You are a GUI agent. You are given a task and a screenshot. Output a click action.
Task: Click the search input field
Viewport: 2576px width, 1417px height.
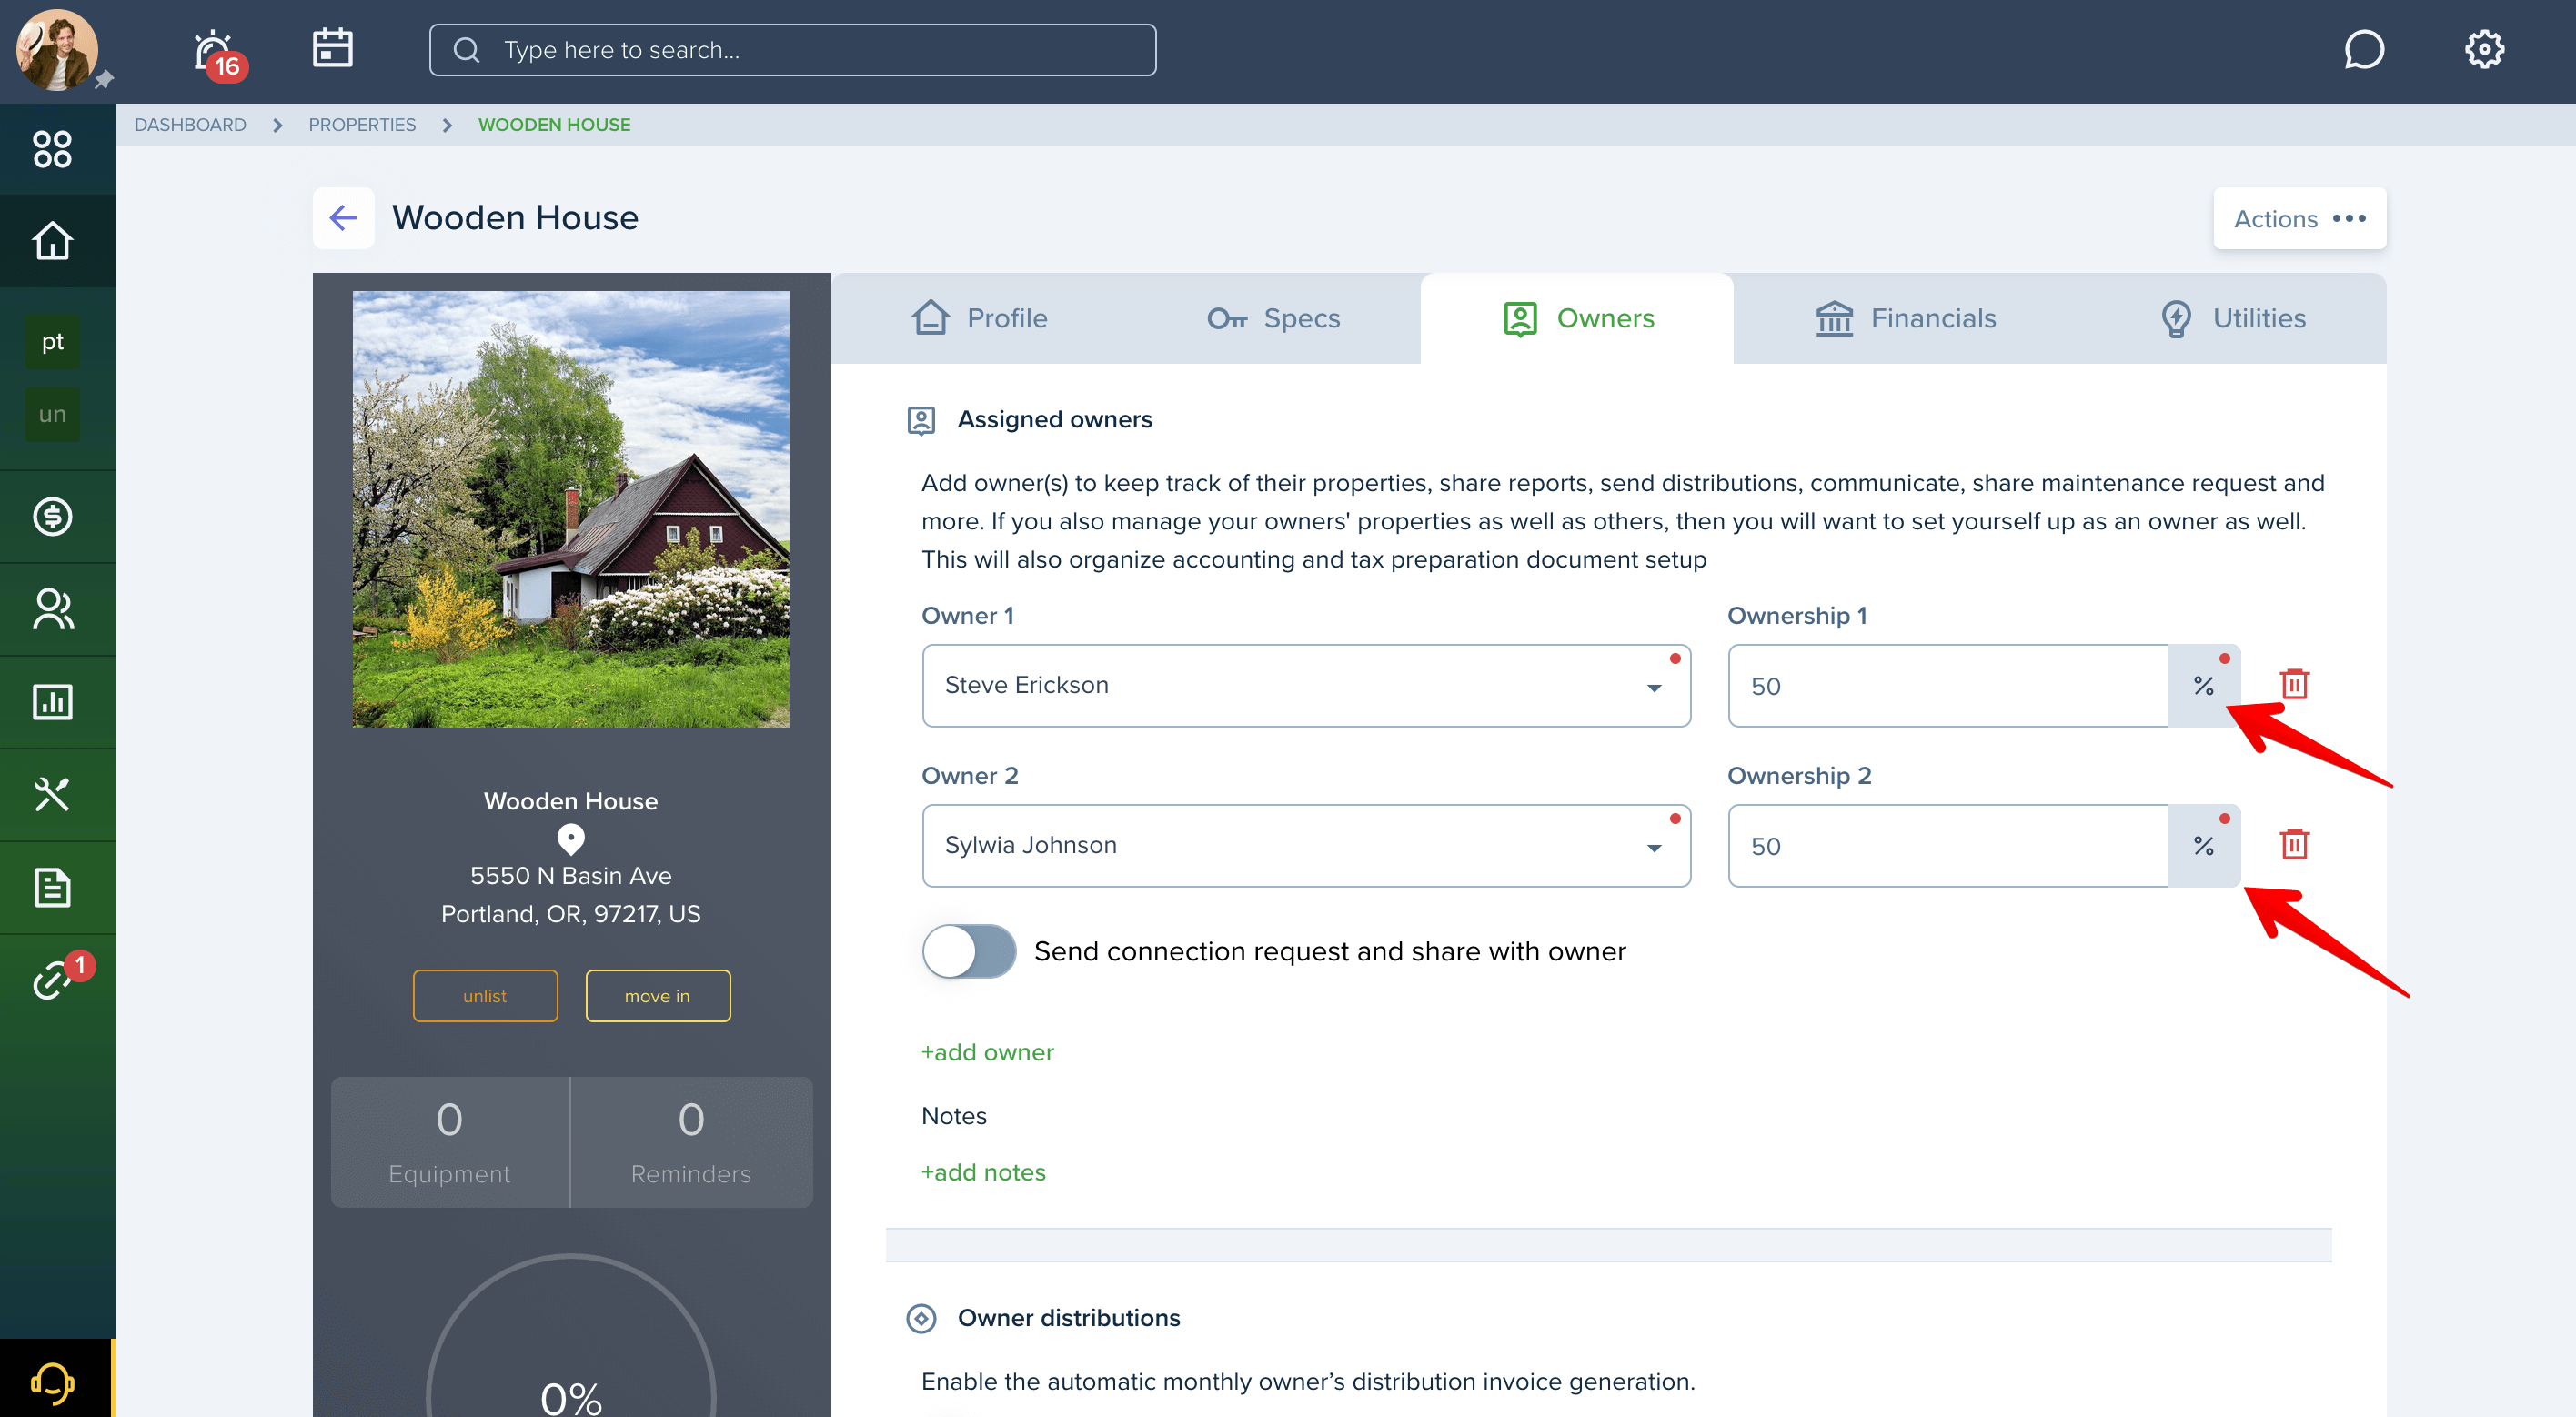(x=792, y=50)
